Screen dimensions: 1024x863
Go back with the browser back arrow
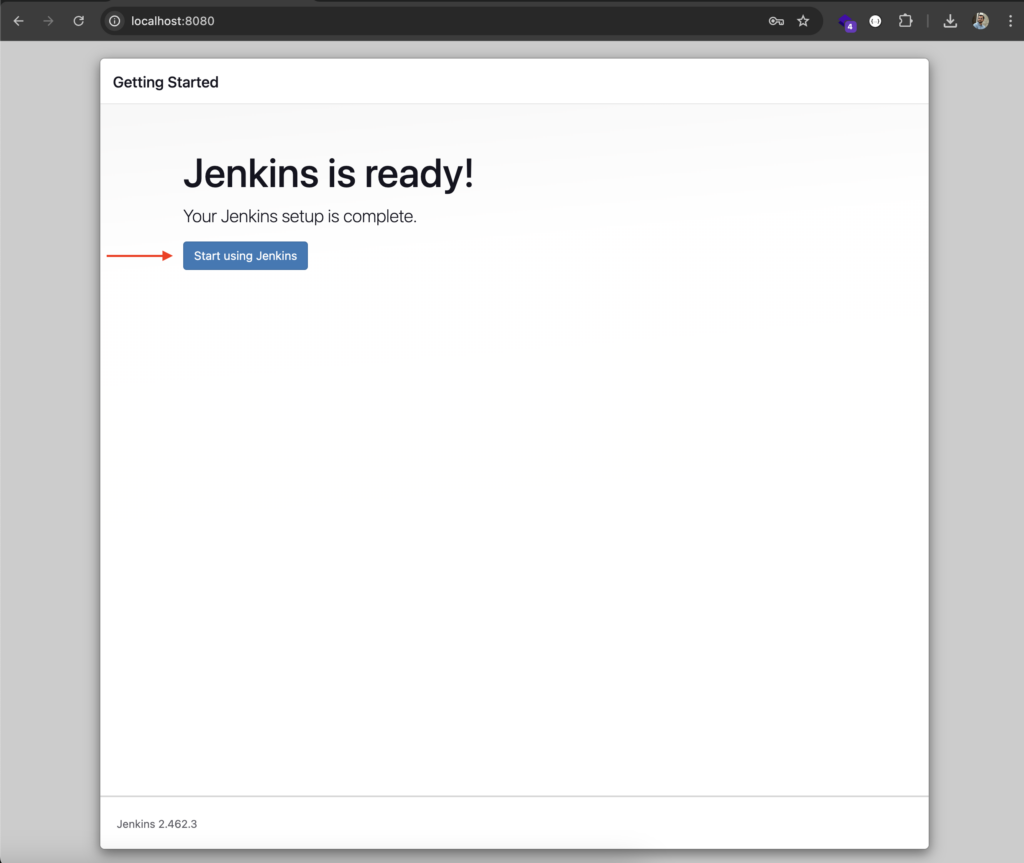[18, 21]
